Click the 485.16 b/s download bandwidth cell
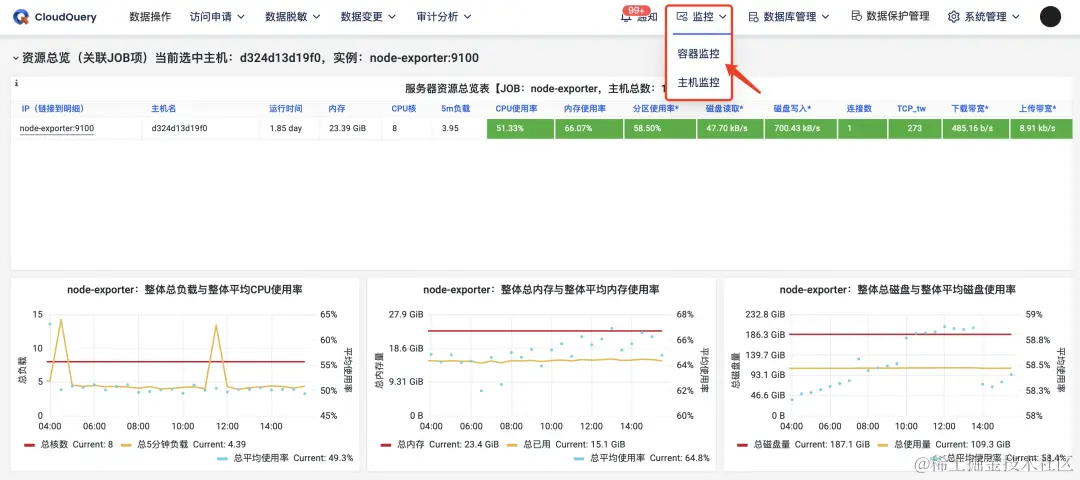This screenshot has width=1080, height=480. (975, 129)
